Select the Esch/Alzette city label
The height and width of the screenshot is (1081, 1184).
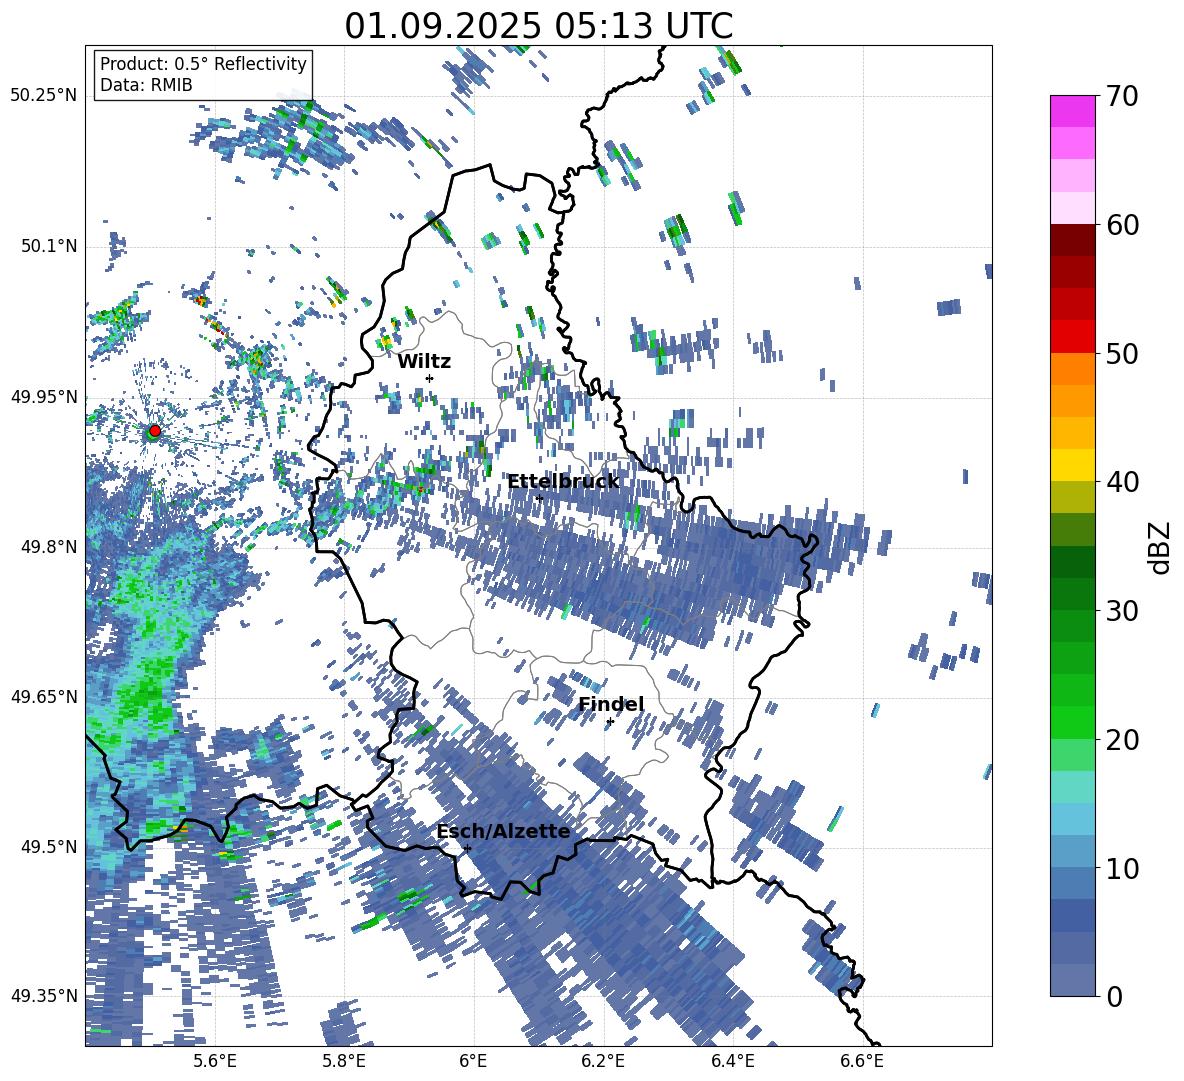pos(504,832)
